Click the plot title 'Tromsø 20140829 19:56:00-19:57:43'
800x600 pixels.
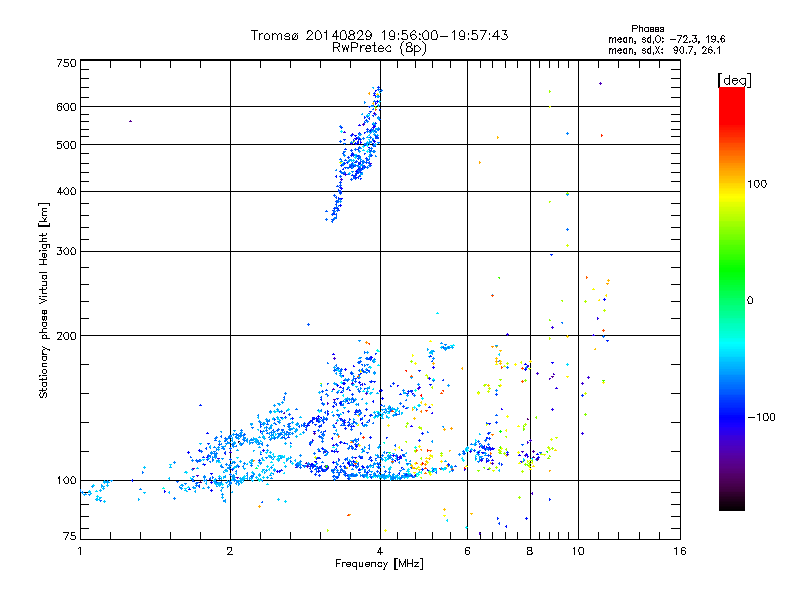coord(379,35)
